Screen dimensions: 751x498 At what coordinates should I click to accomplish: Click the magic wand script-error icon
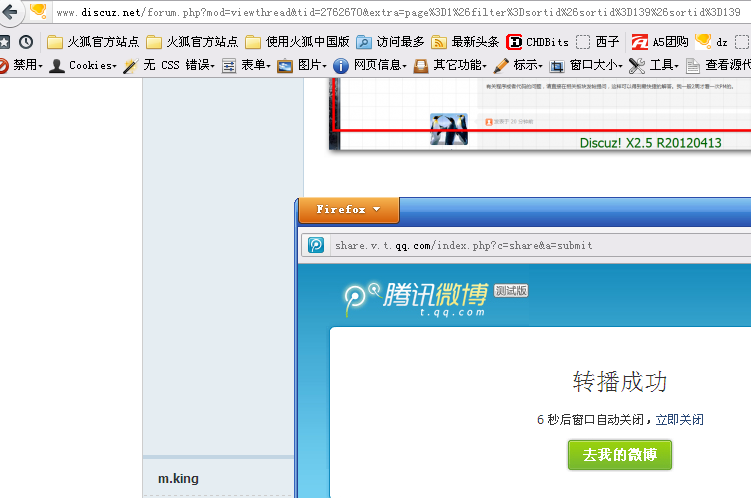tap(130, 65)
